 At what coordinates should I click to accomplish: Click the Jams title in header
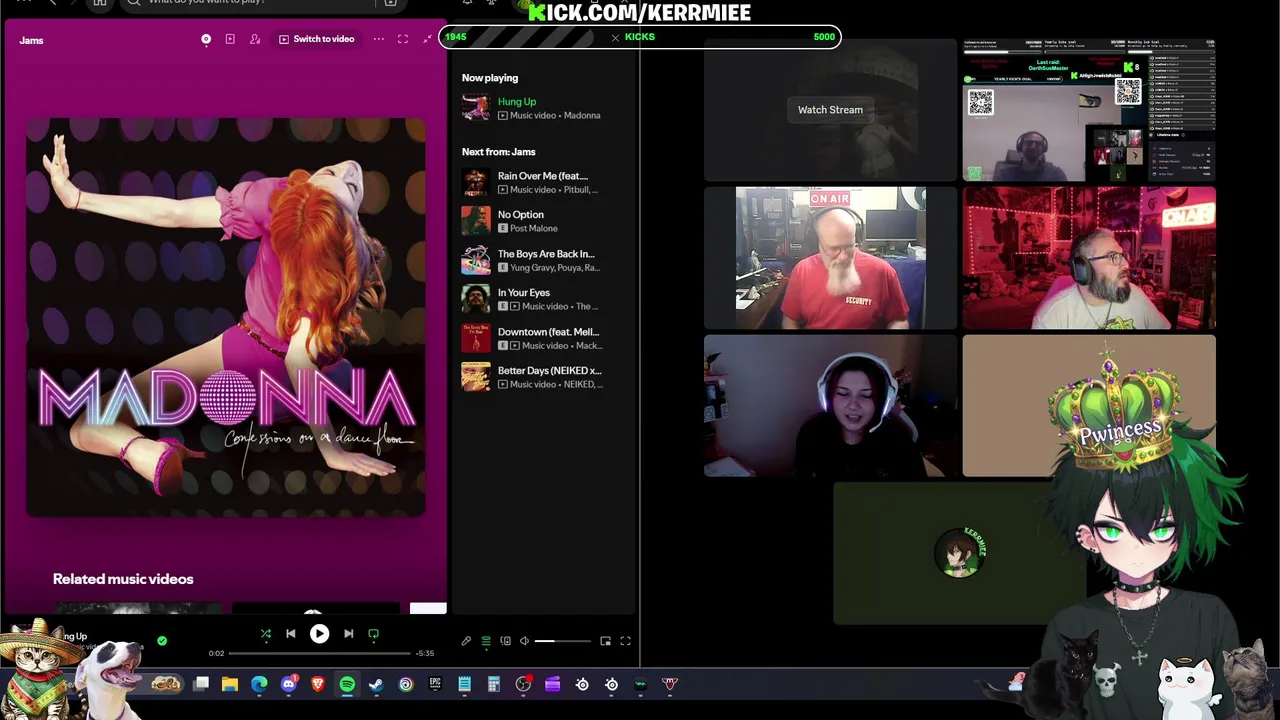(31, 40)
